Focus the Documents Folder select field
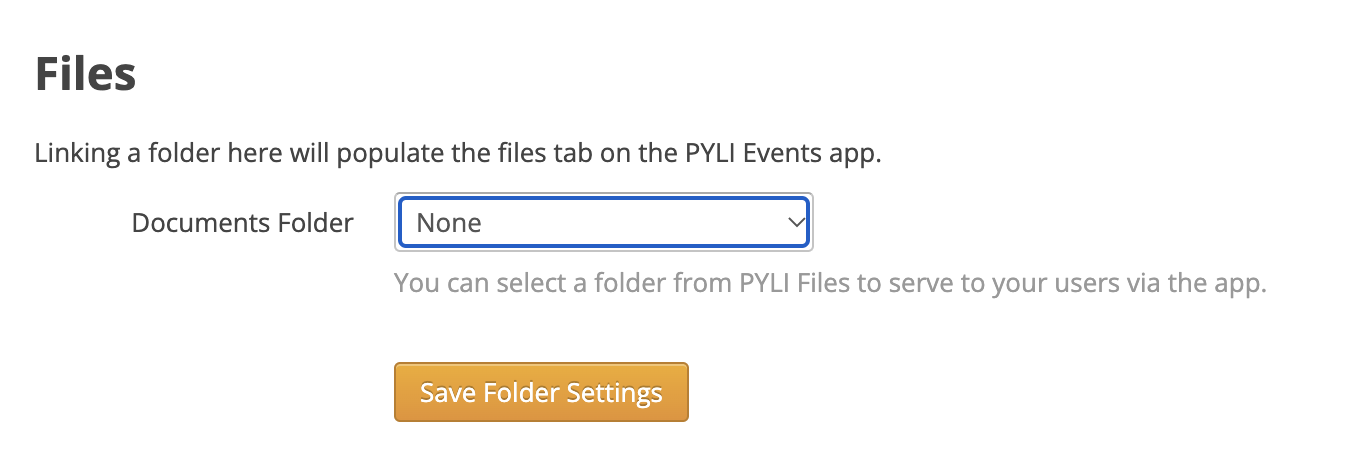 coord(603,222)
